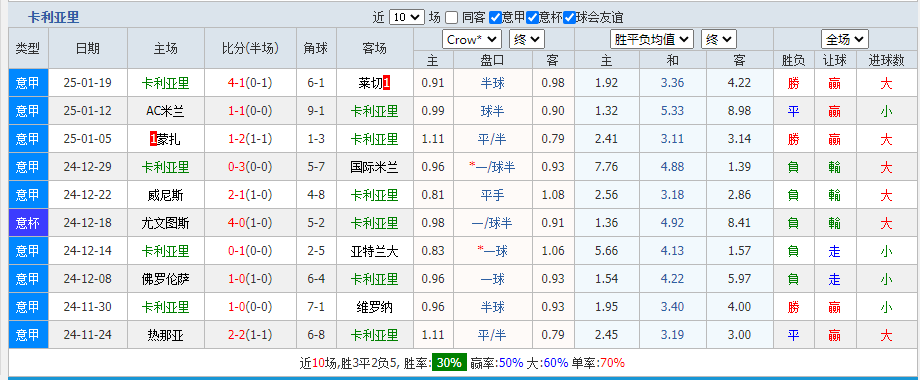Open score 4-1(0-1) match details

[x=250, y=83]
